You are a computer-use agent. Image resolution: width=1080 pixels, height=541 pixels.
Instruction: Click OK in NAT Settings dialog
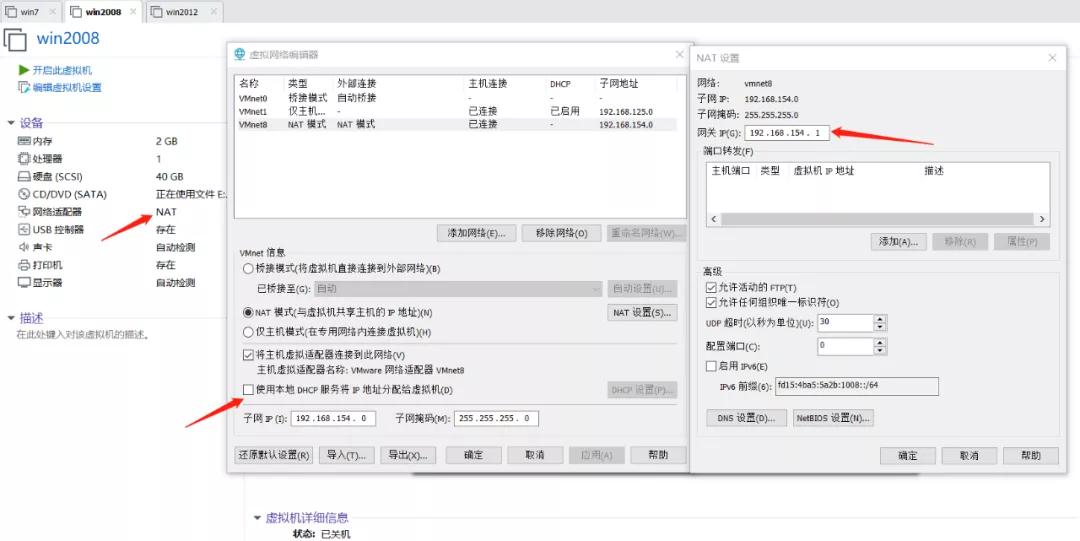click(908, 456)
